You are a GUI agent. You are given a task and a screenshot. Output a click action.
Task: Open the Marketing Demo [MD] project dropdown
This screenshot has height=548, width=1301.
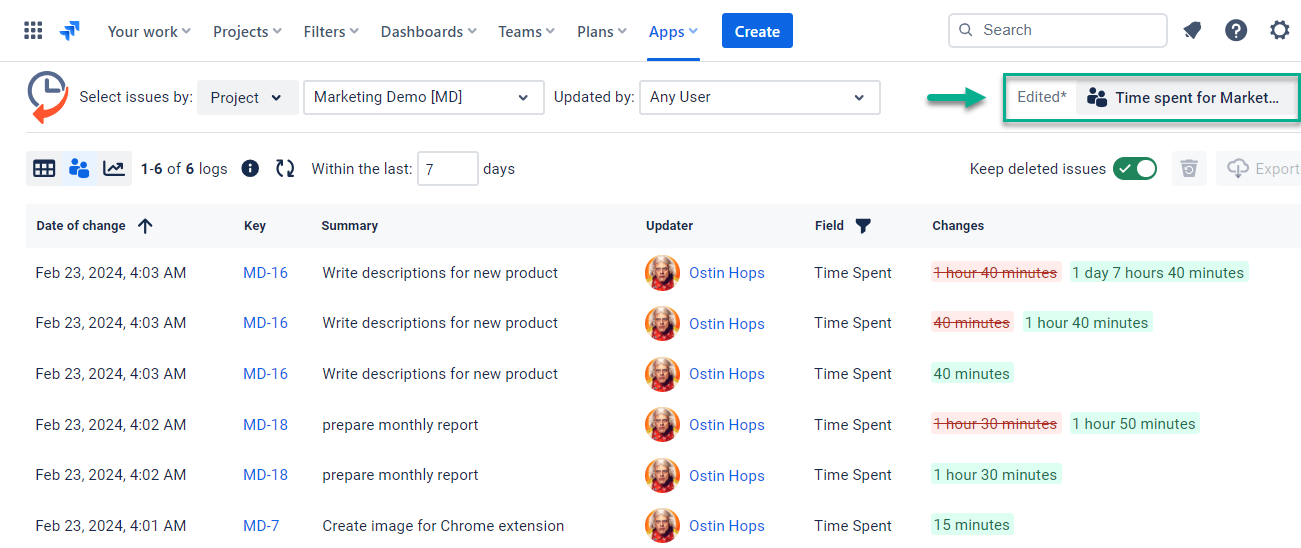pos(421,98)
